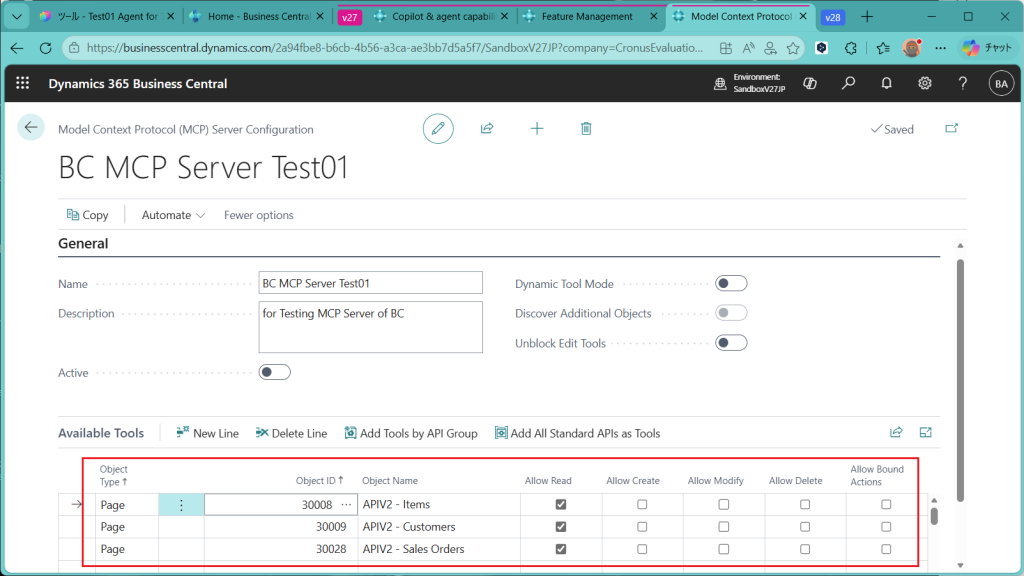1024x576 pixels.
Task: Open the Business Central search magnifier
Action: 848,83
